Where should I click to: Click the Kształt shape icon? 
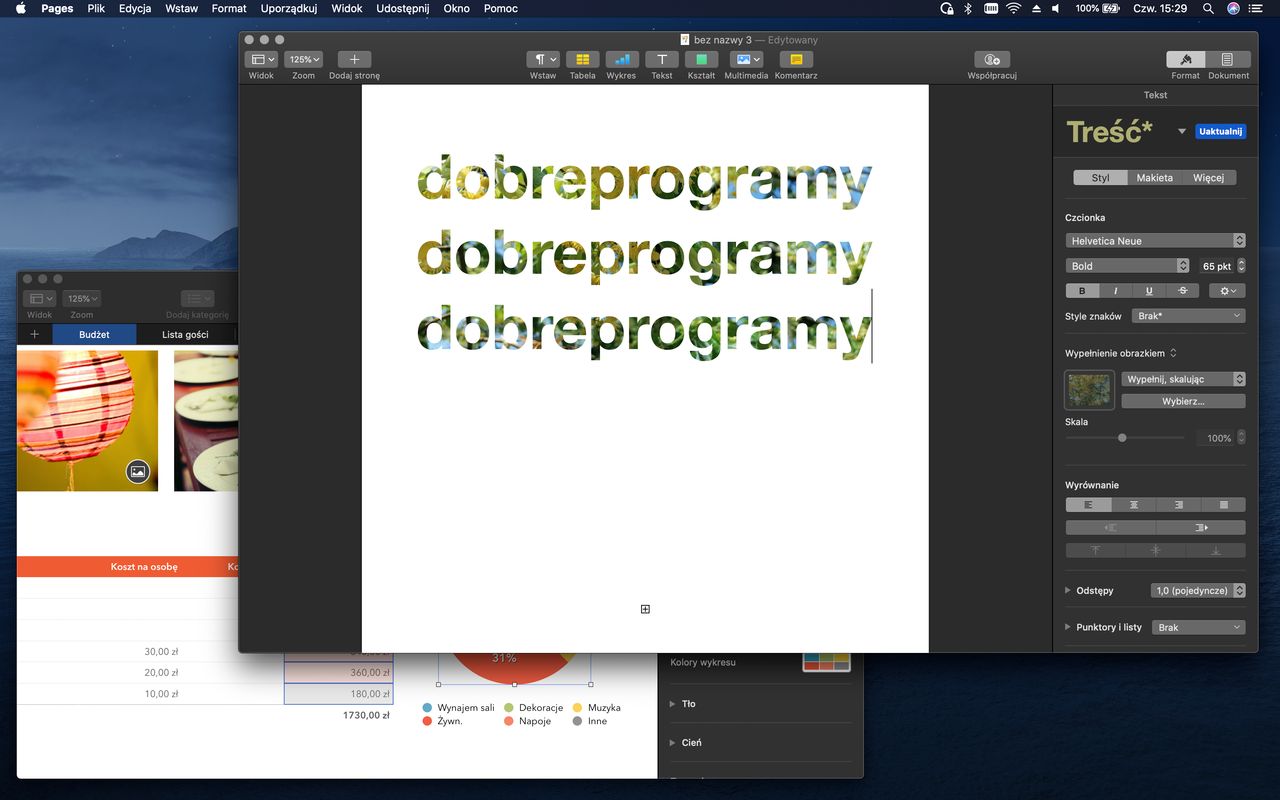tap(701, 60)
